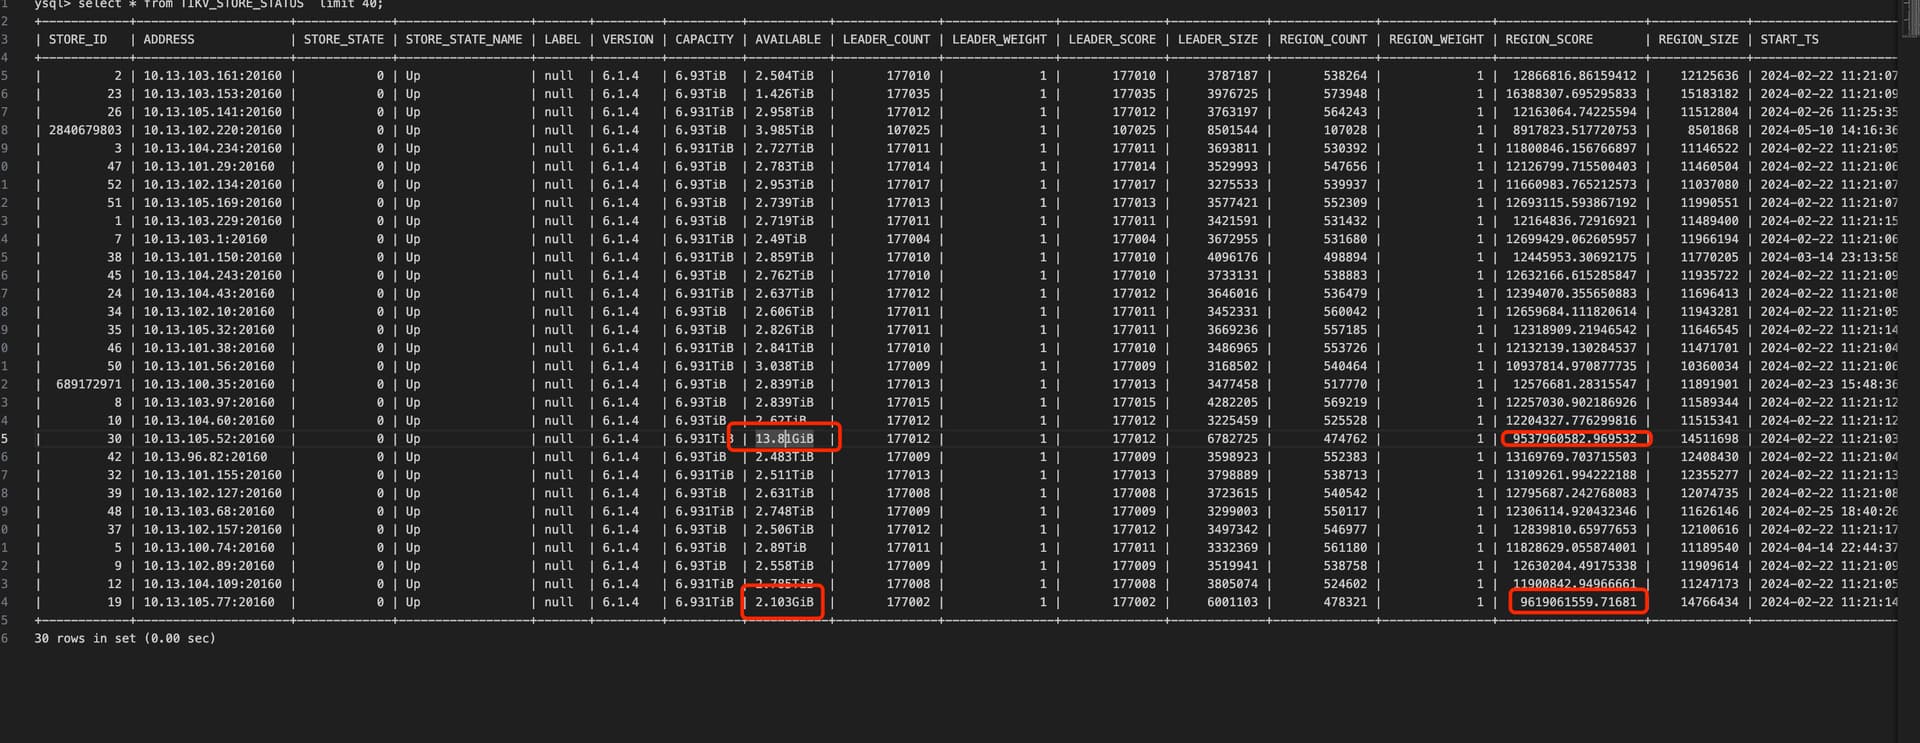
Task: Select address 10.13.104.109:20160
Action: 212,584
